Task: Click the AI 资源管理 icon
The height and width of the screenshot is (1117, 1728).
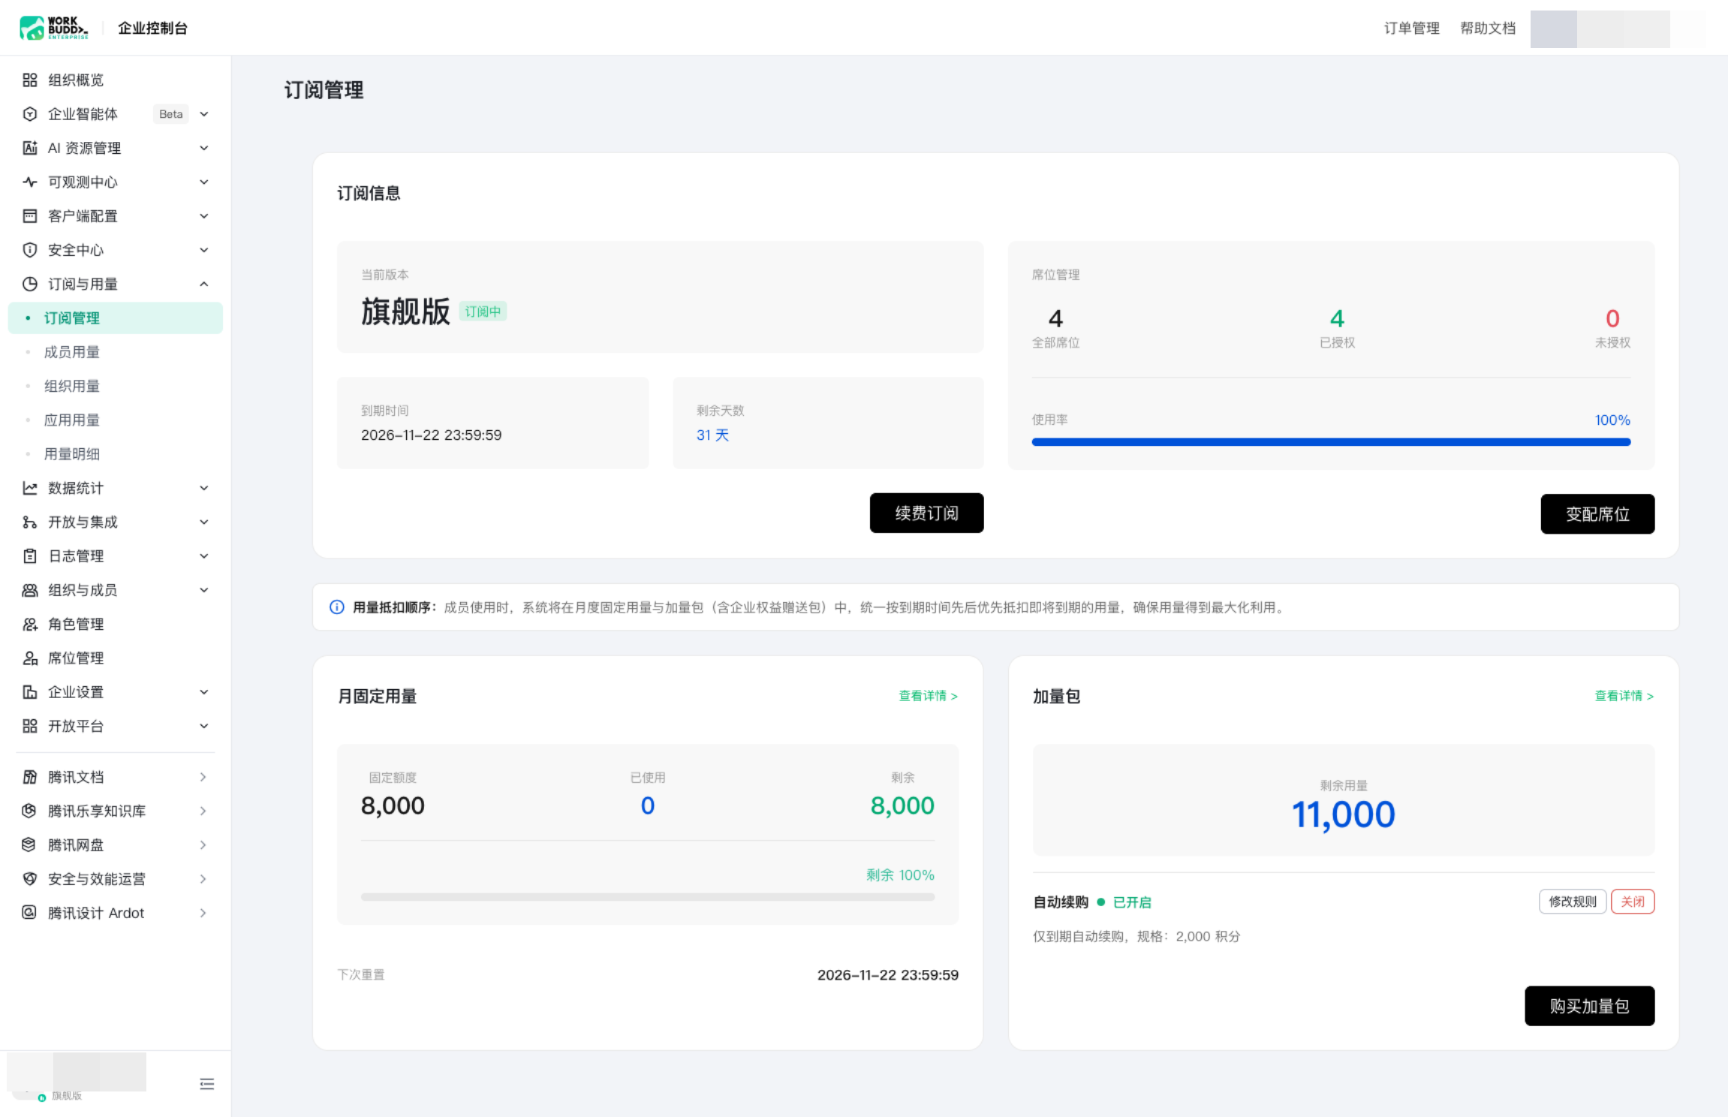Action: pos(30,148)
